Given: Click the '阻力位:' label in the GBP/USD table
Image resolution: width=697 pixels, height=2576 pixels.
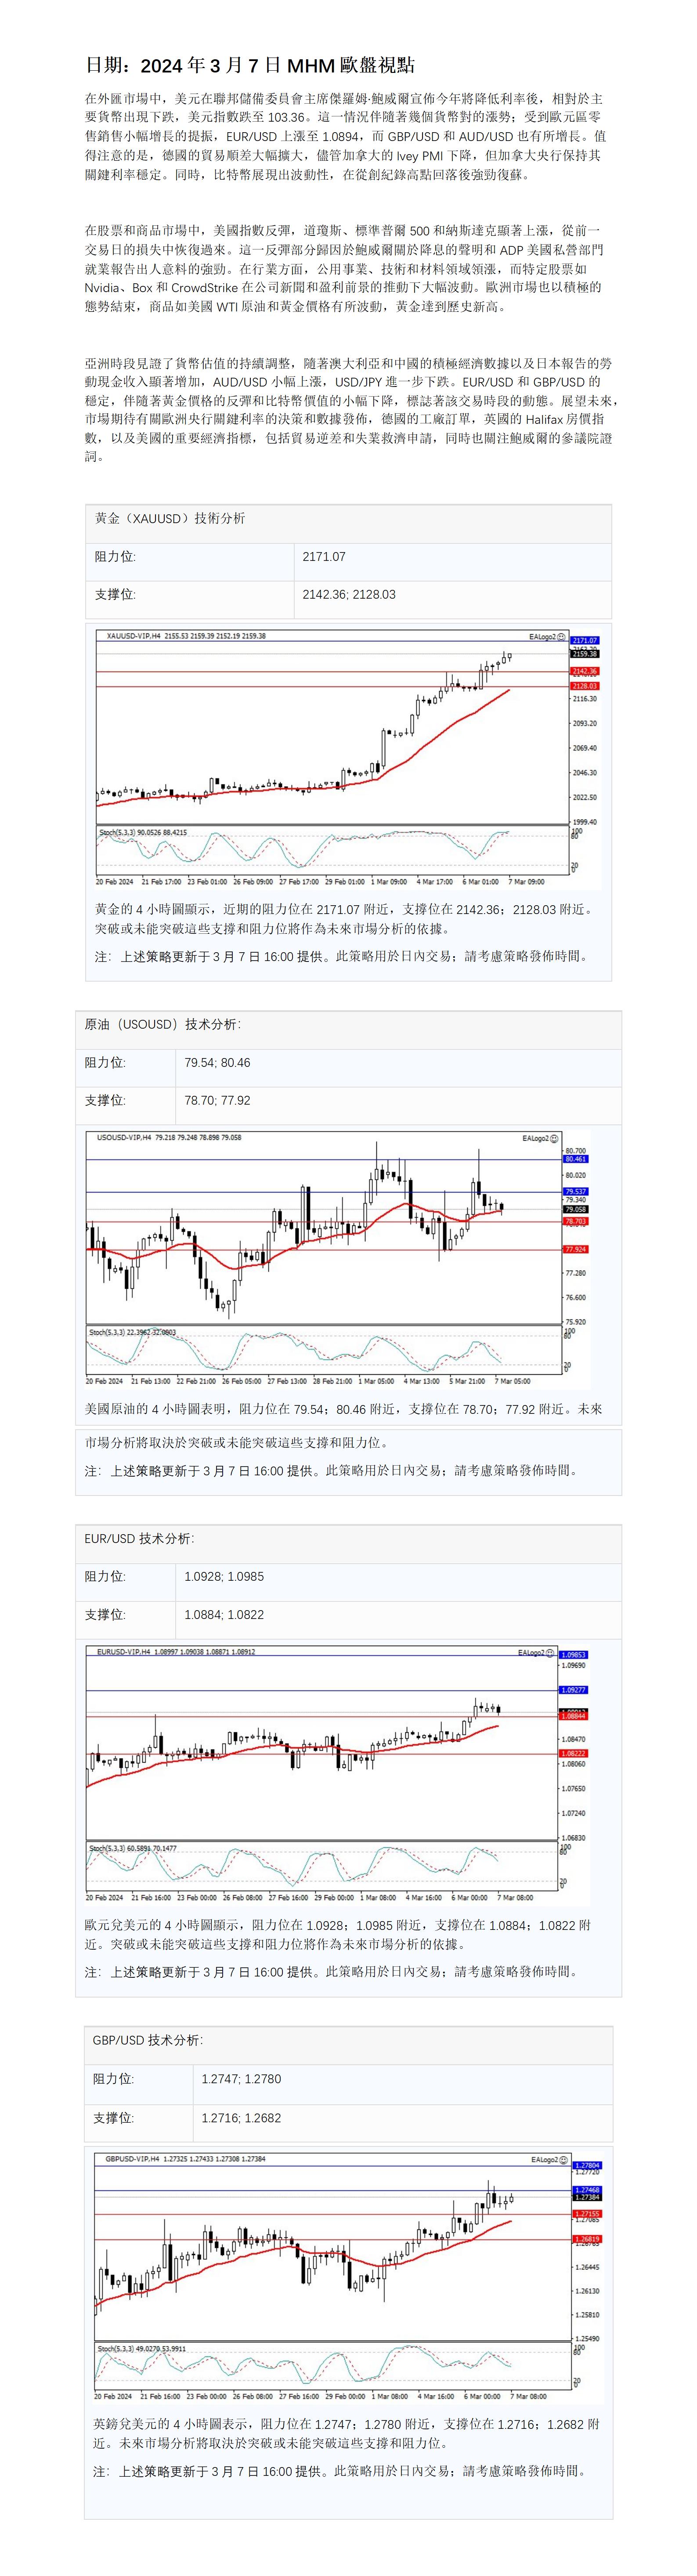Looking at the screenshot, I should tap(113, 2078).
